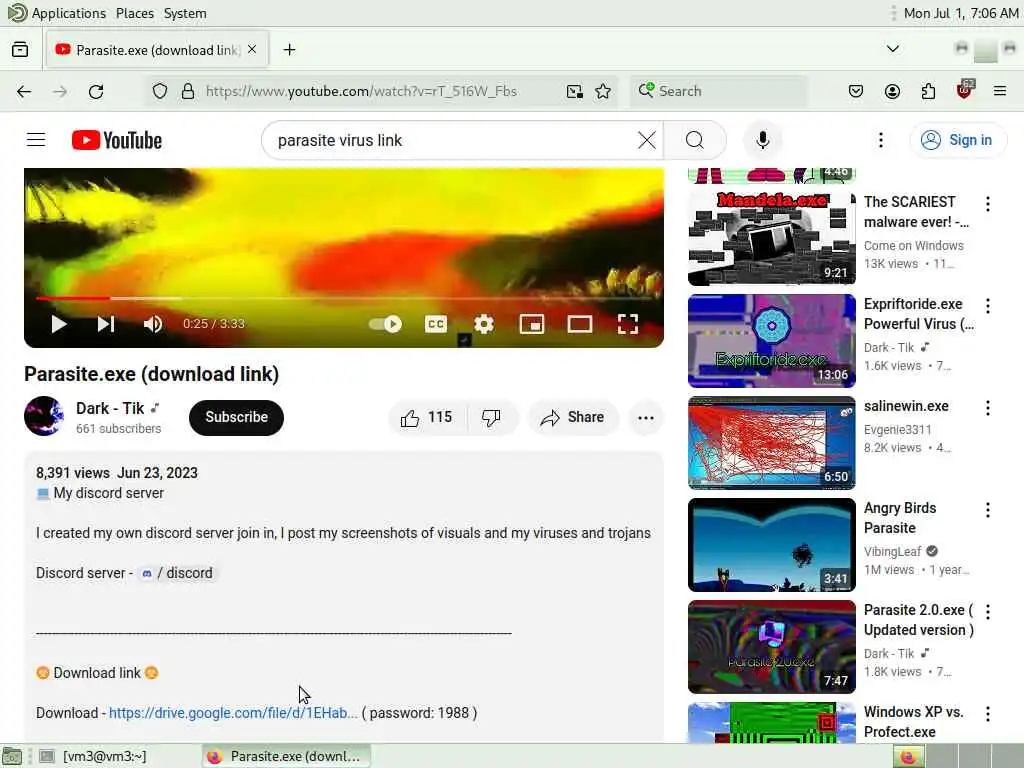Open the YouTube guide hamburger menu
This screenshot has width=1024, height=768.
coord(36,140)
